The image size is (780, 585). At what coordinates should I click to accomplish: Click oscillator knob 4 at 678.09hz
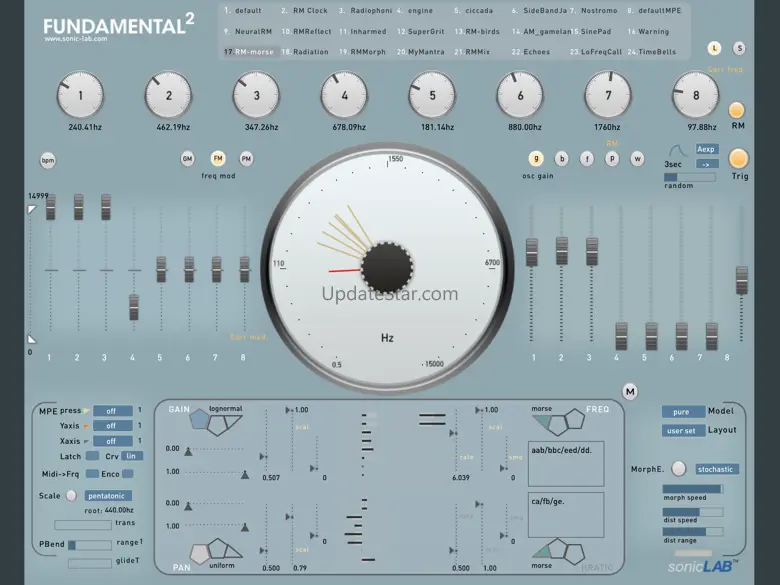344,96
